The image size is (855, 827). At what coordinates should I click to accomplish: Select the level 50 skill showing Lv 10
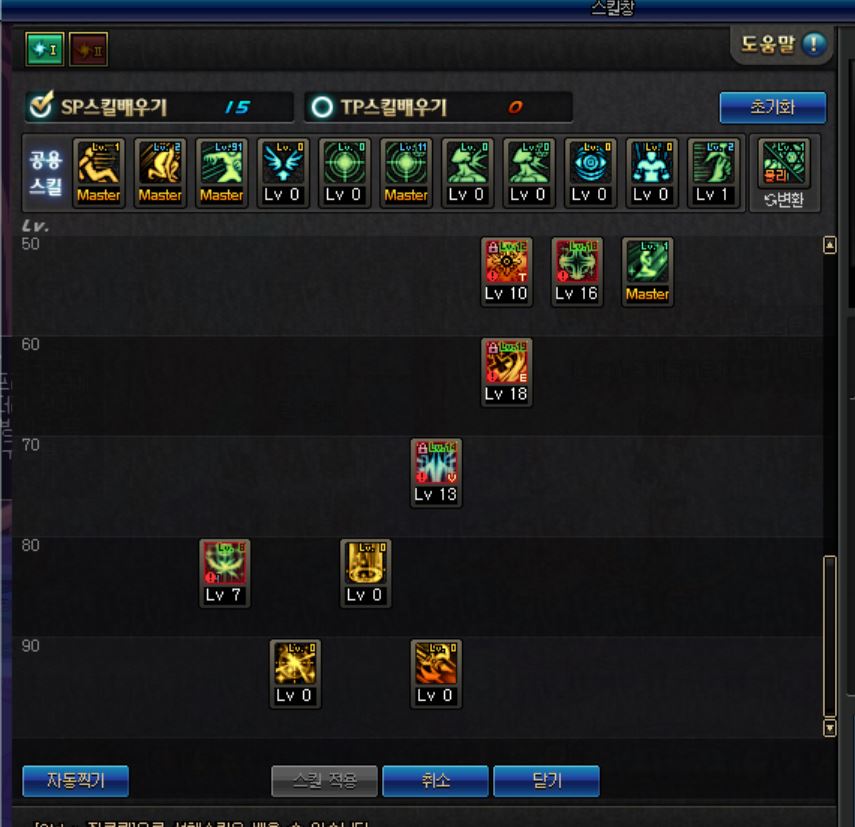click(x=506, y=271)
